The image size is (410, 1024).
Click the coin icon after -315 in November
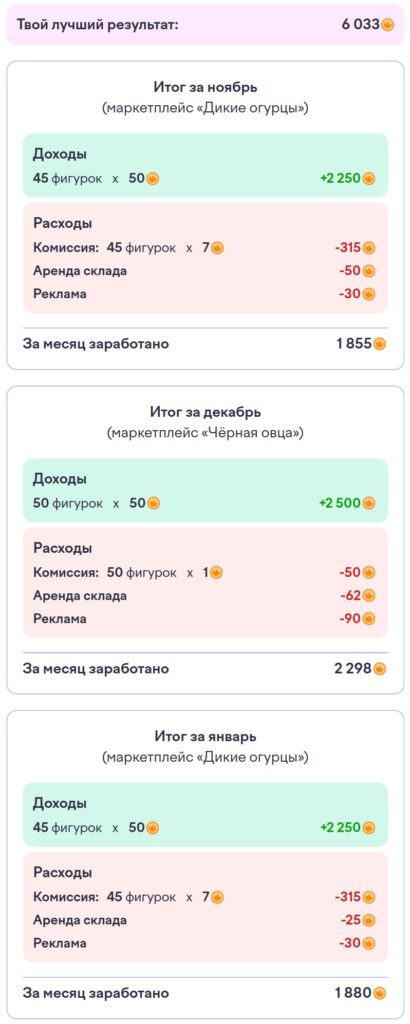tap(369, 248)
